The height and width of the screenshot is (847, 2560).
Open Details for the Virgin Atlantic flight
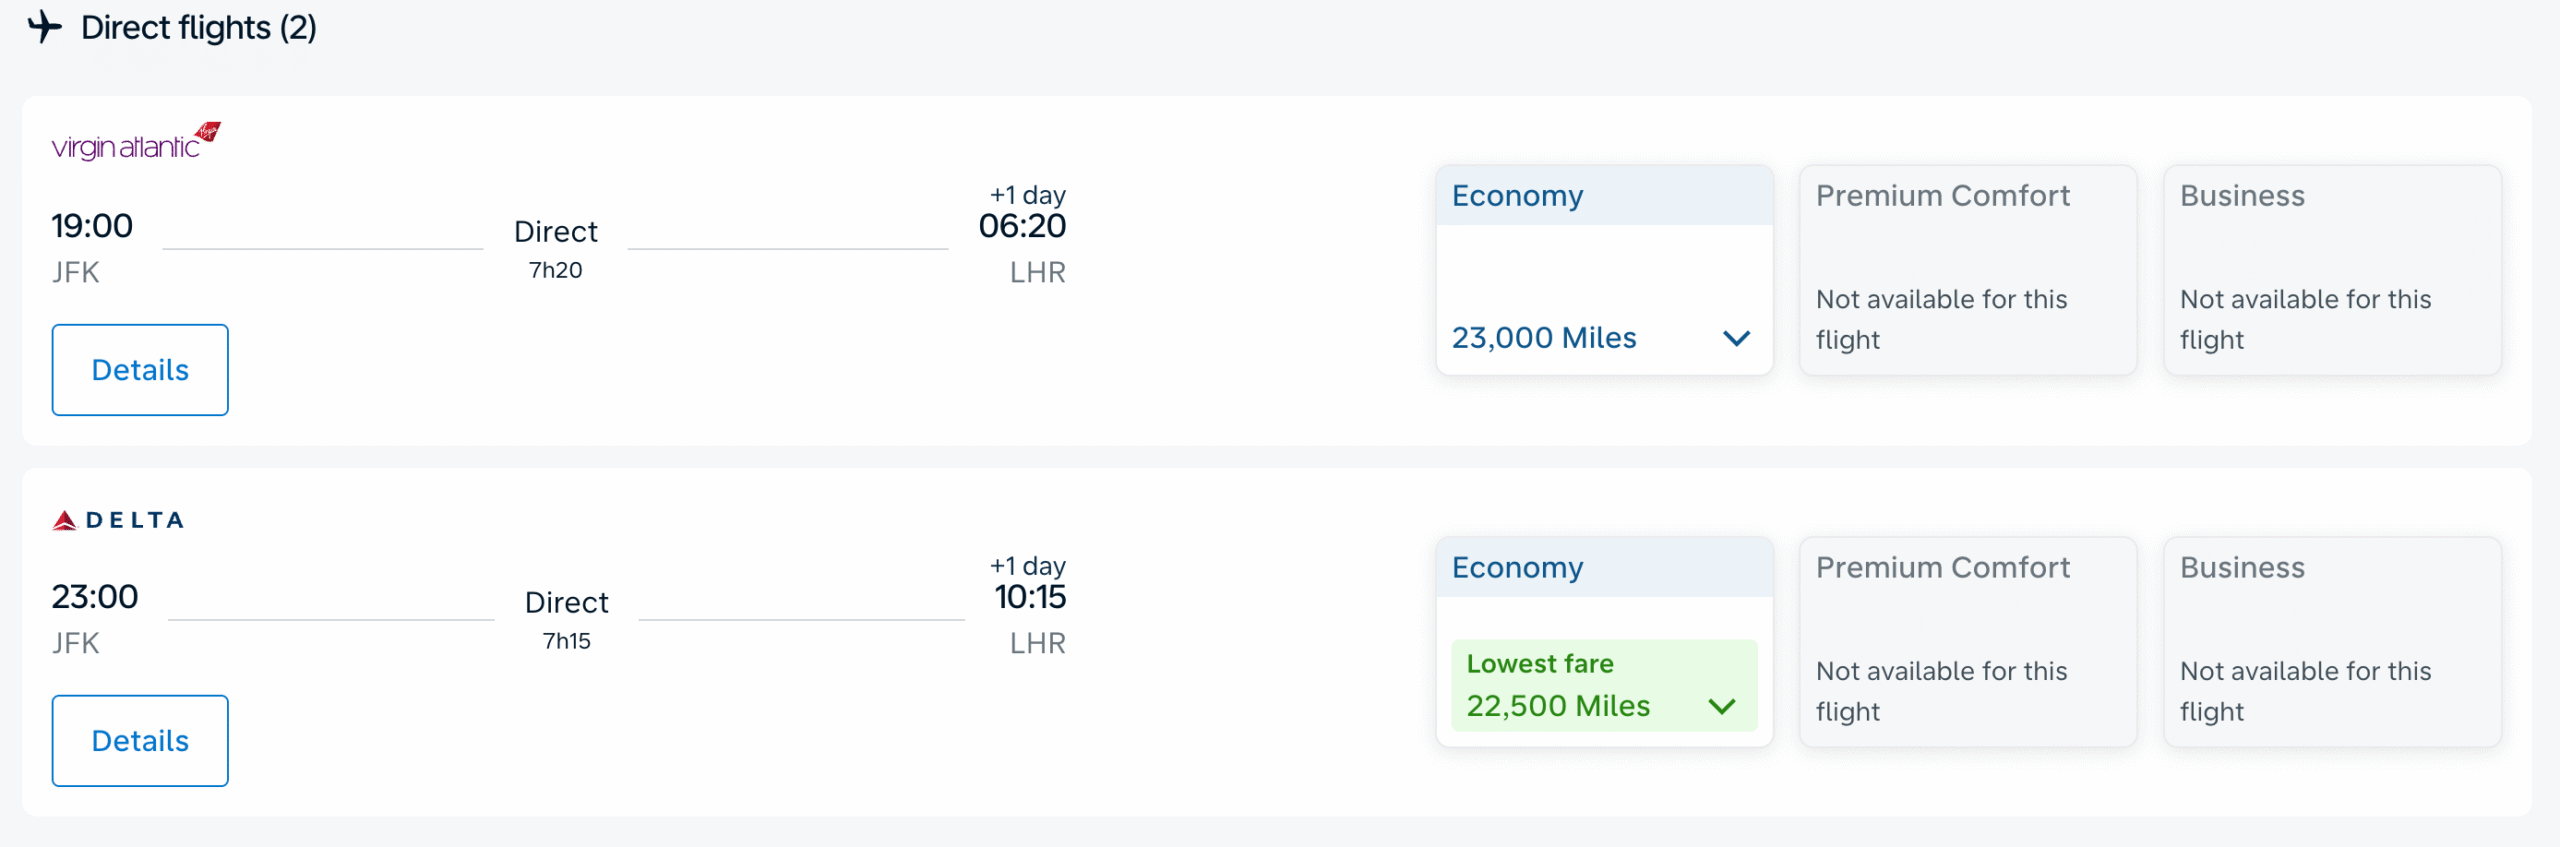click(139, 370)
